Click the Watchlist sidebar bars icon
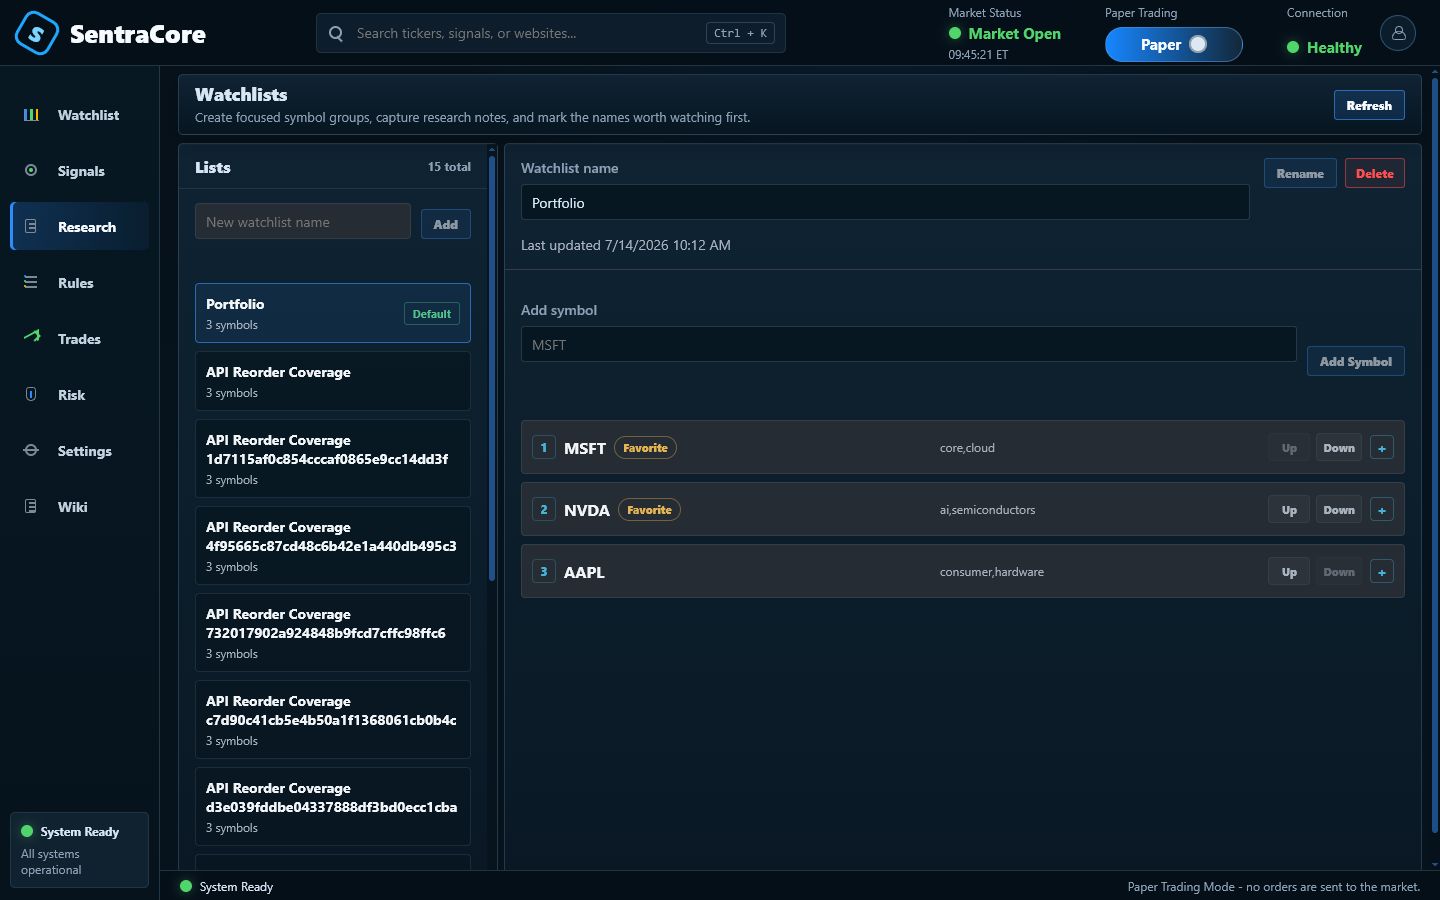This screenshot has height=900, width=1440. [31, 115]
